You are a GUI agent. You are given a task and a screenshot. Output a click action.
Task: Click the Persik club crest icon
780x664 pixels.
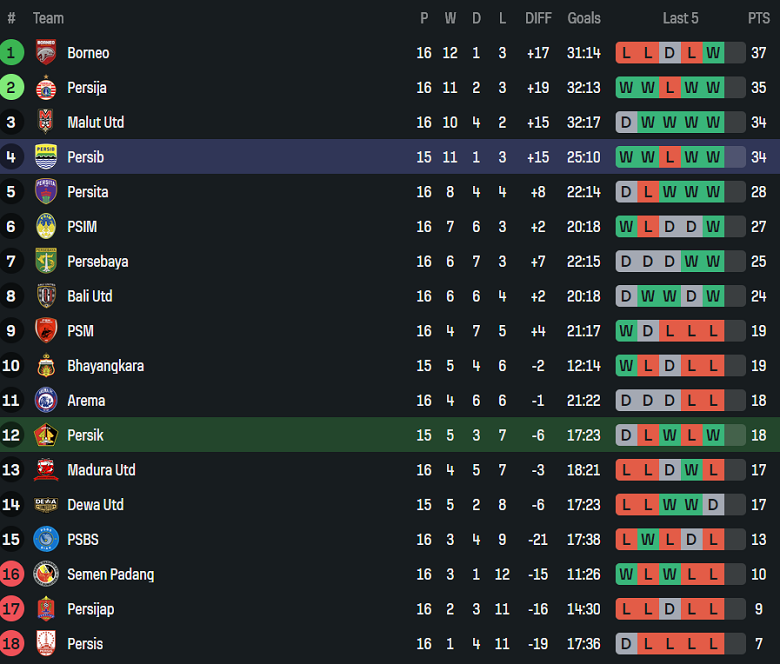pyautogui.click(x=45, y=435)
